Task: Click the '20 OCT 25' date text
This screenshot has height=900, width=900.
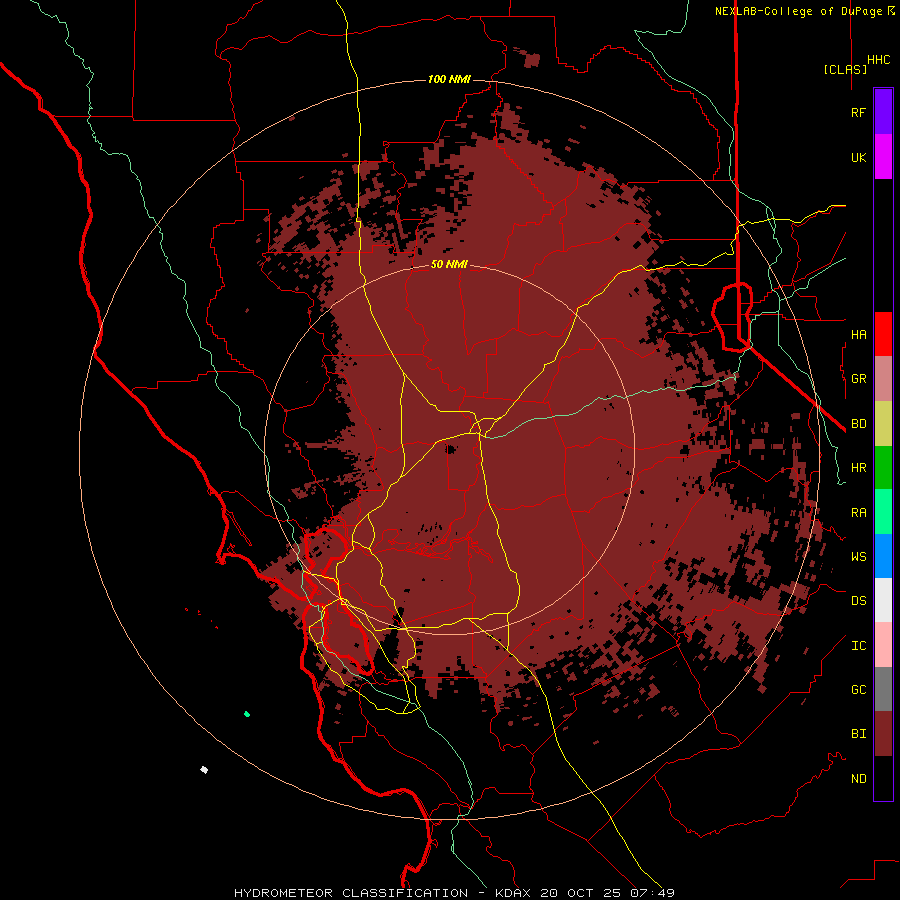Action: click(x=582, y=893)
